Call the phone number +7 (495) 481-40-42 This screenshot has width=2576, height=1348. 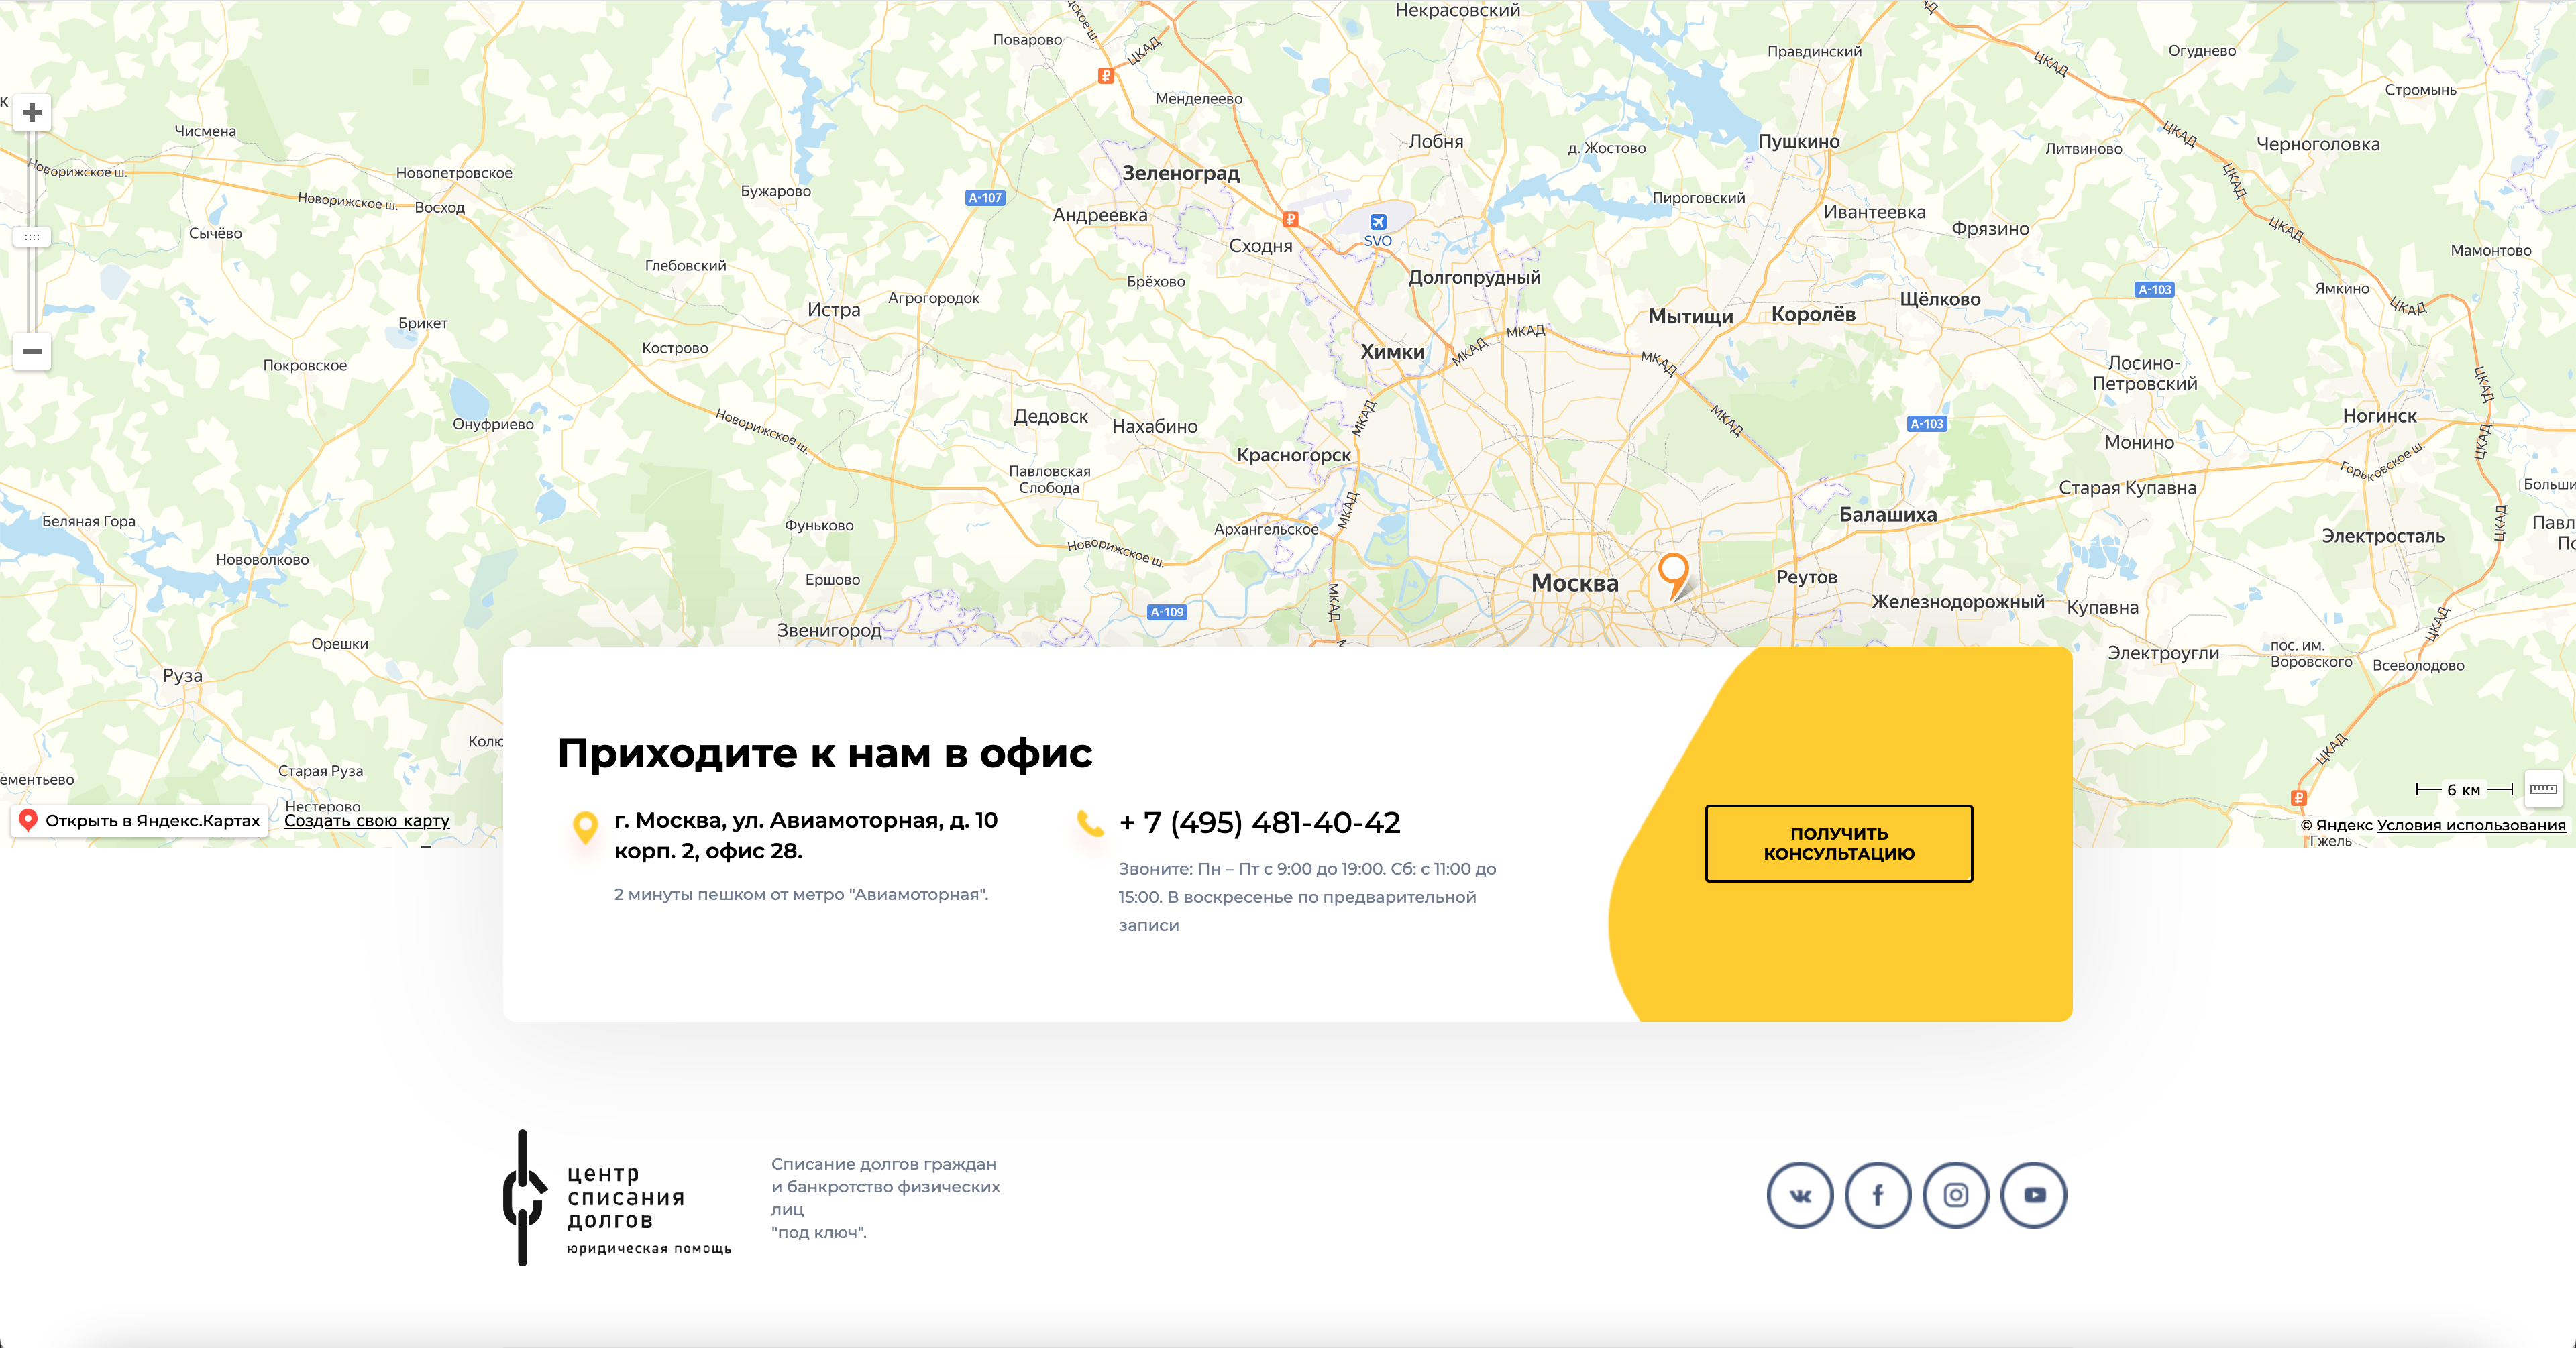pyautogui.click(x=1259, y=822)
